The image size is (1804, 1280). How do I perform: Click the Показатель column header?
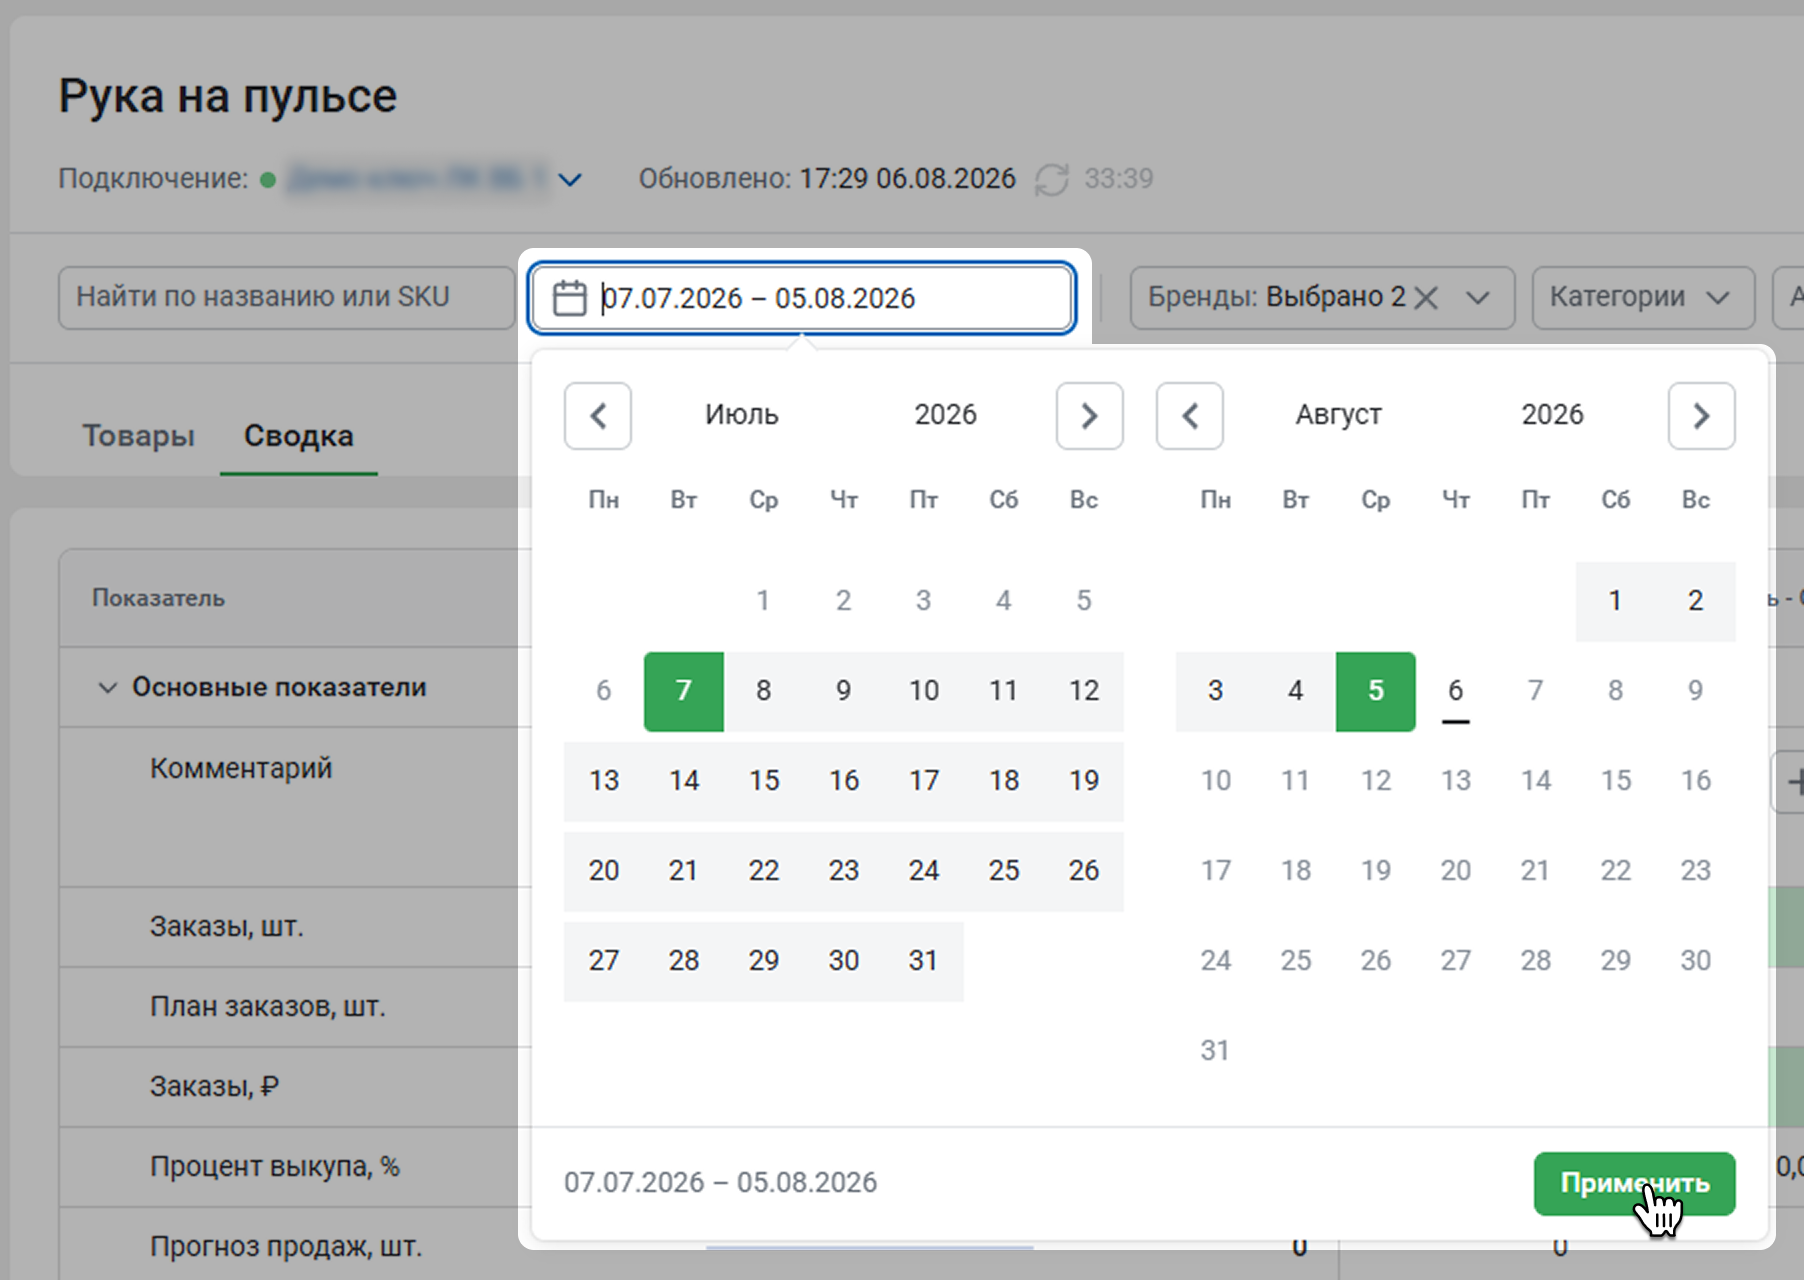click(x=159, y=598)
